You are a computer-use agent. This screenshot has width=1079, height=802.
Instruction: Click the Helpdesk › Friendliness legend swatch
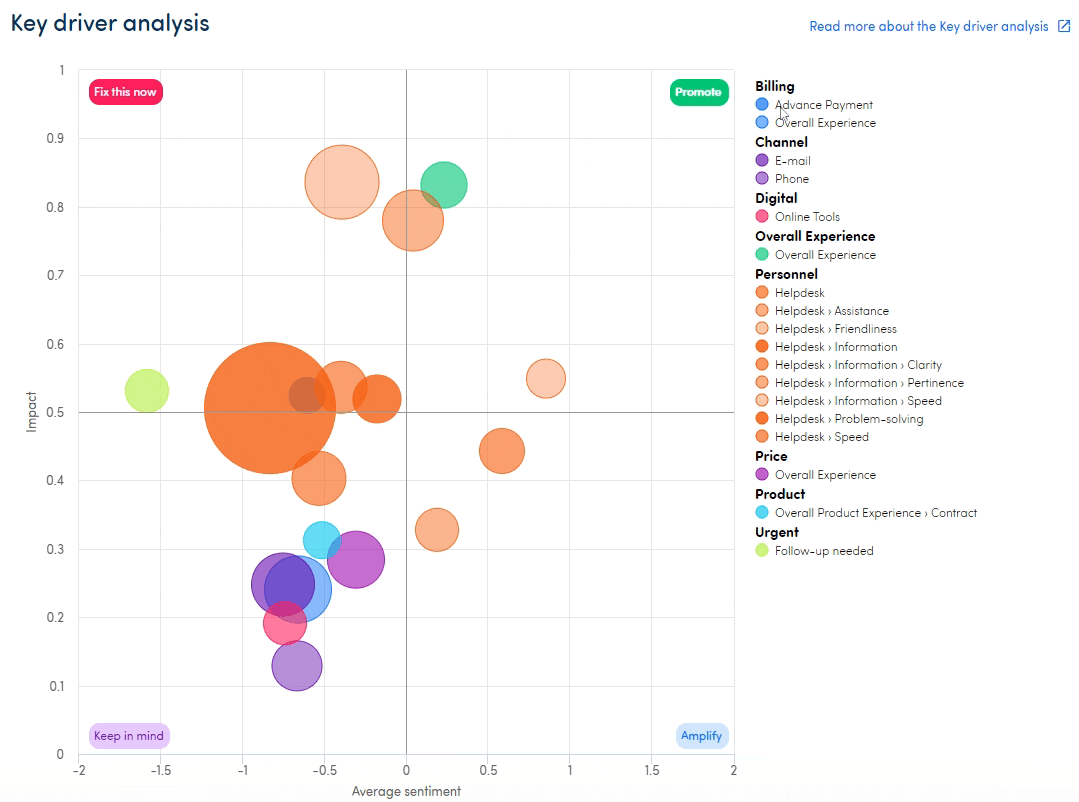(x=762, y=329)
